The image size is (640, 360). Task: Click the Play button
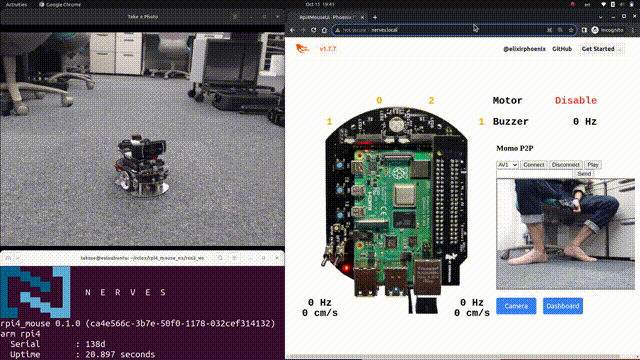(x=593, y=165)
